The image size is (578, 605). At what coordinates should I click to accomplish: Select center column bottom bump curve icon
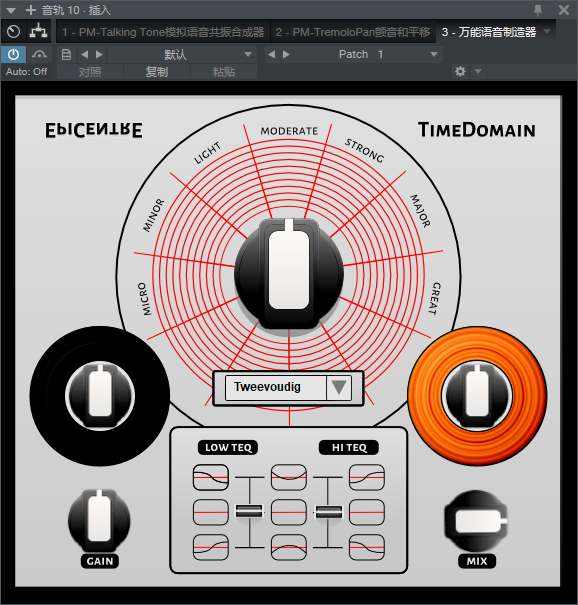(289, 547)
